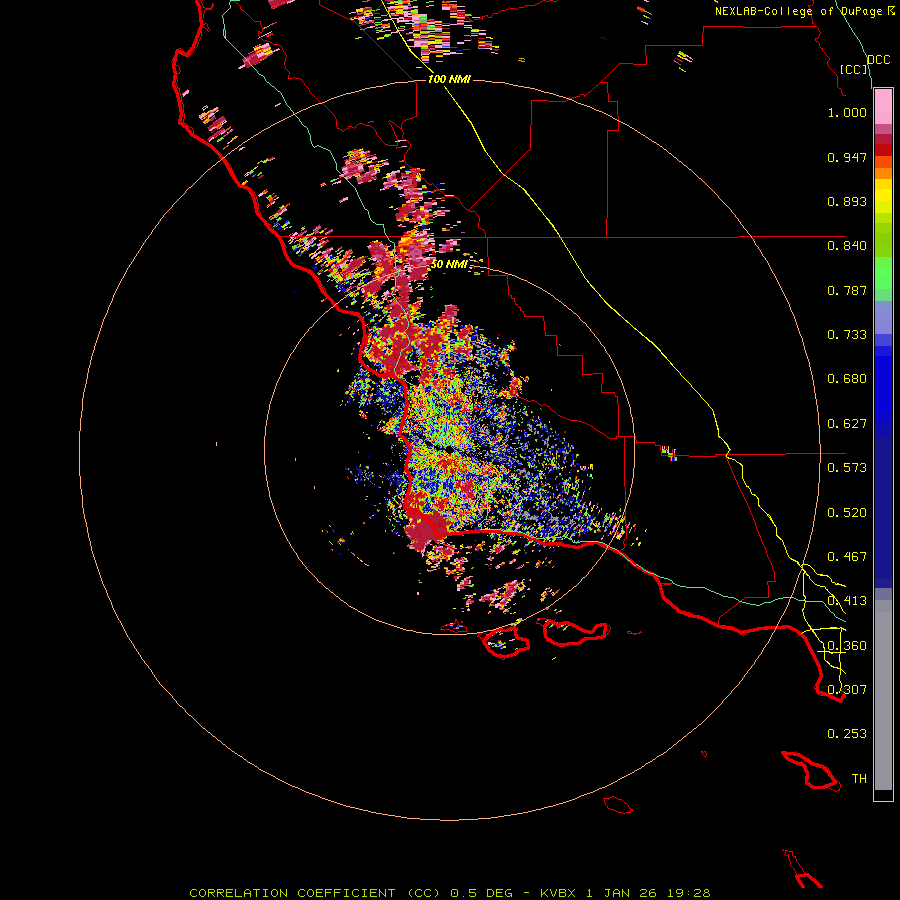Select the 1.000 value on the color scale
This screenshot has width=900, height=900.
pyautogui.click(x=847, y=112)
